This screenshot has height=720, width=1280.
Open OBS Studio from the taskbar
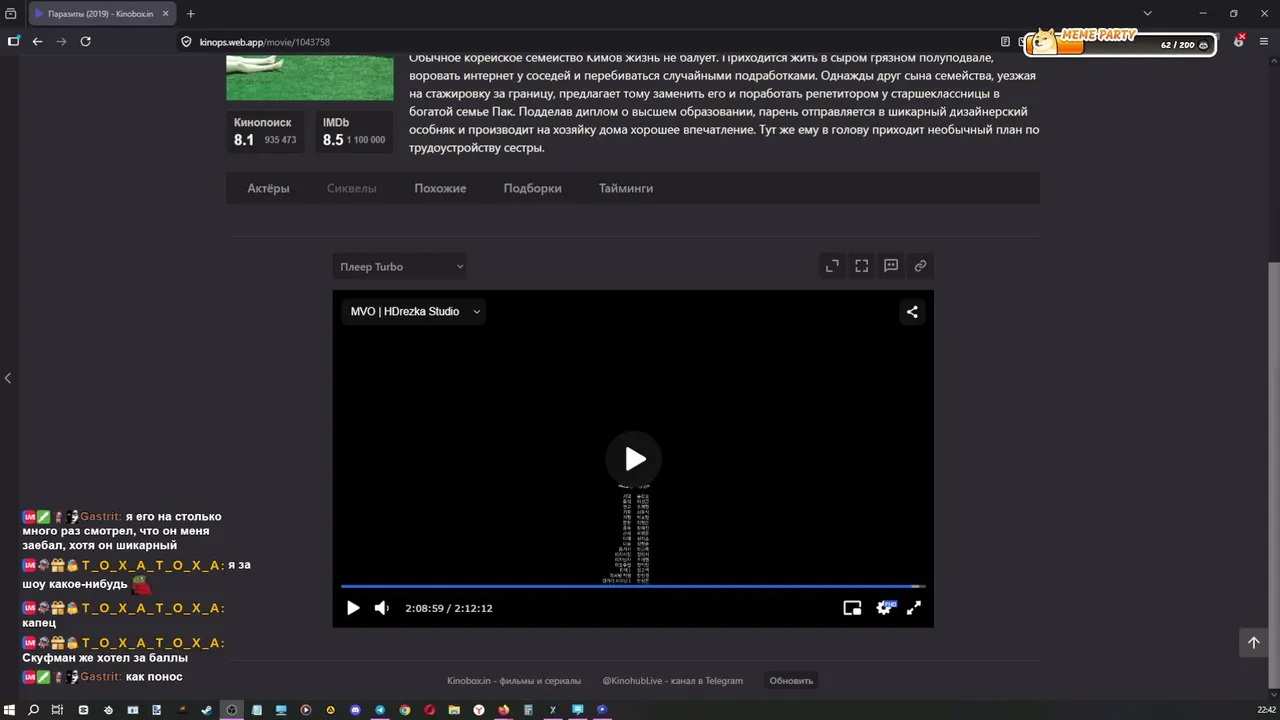(x=232, y=710)
